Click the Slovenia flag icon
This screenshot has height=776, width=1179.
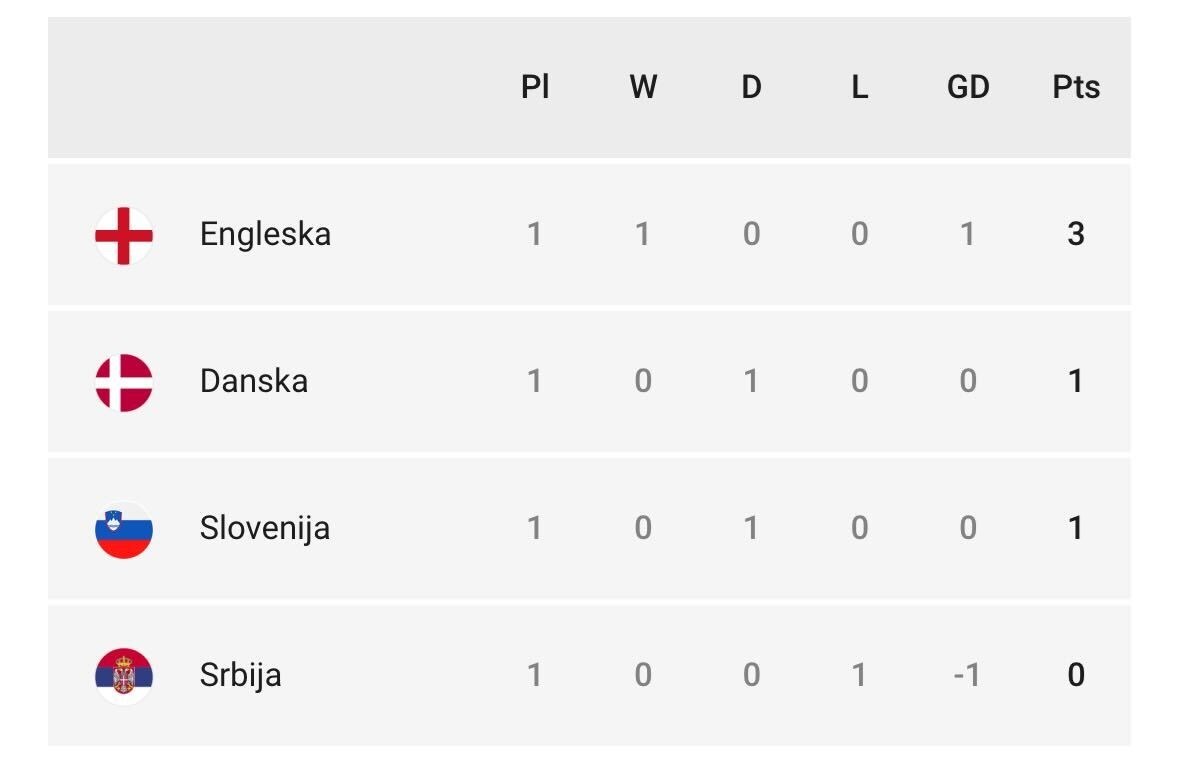tap(124, 529)
